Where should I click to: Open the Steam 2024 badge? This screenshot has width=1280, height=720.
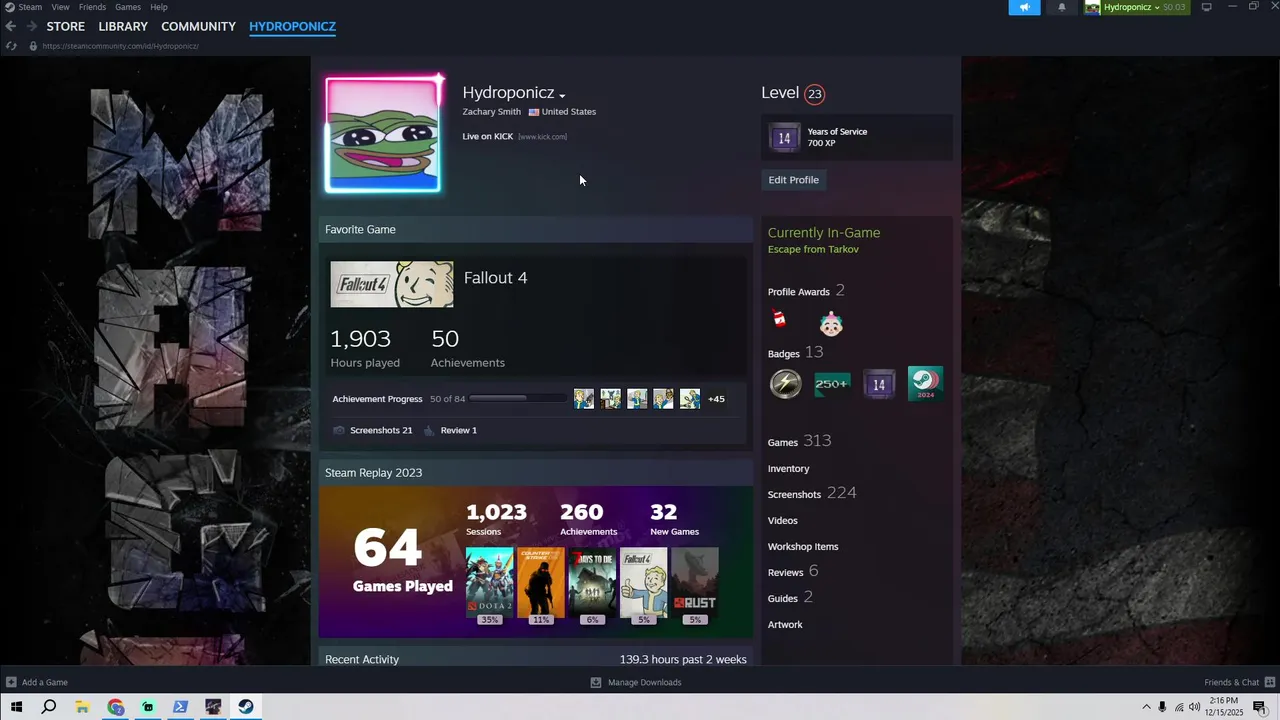tap(925, 384)
